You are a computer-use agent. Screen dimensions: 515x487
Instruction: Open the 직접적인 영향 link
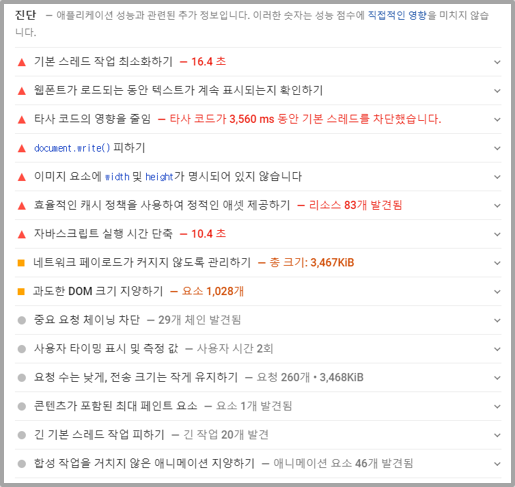coord(397,15)
